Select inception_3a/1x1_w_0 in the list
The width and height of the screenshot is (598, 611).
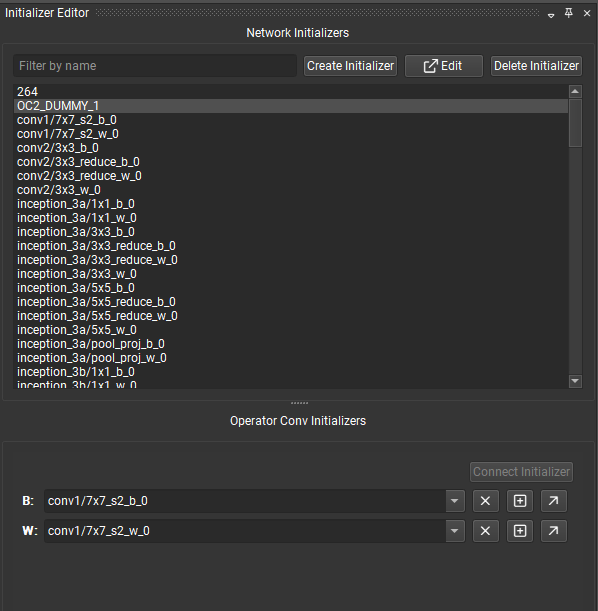(291, 218)
